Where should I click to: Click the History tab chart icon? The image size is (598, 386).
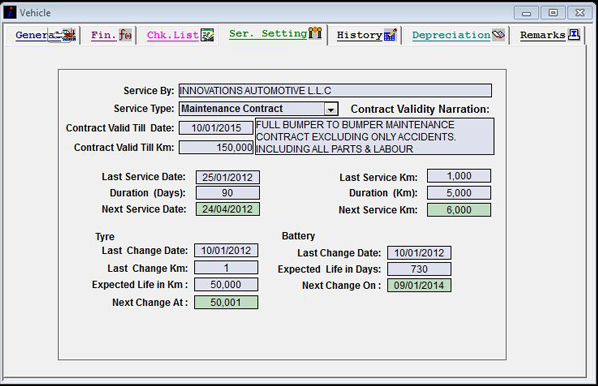pos(390,35)
